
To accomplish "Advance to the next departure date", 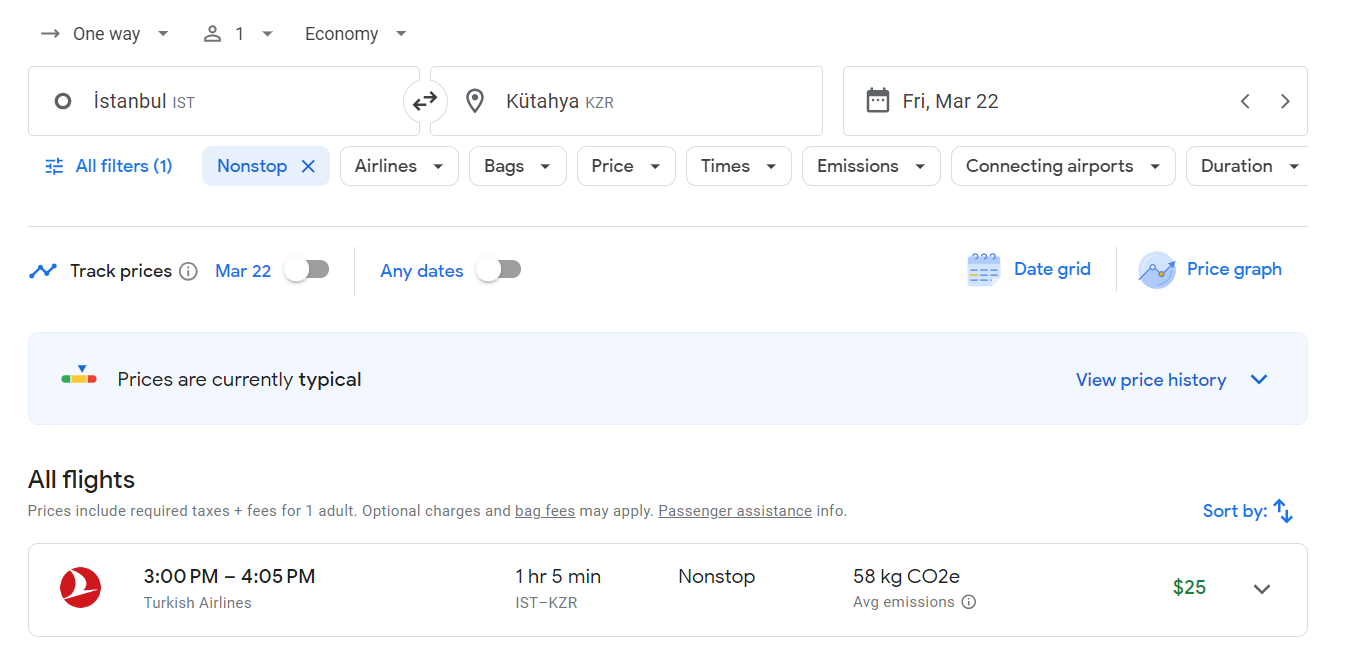I will (1285, 101).
